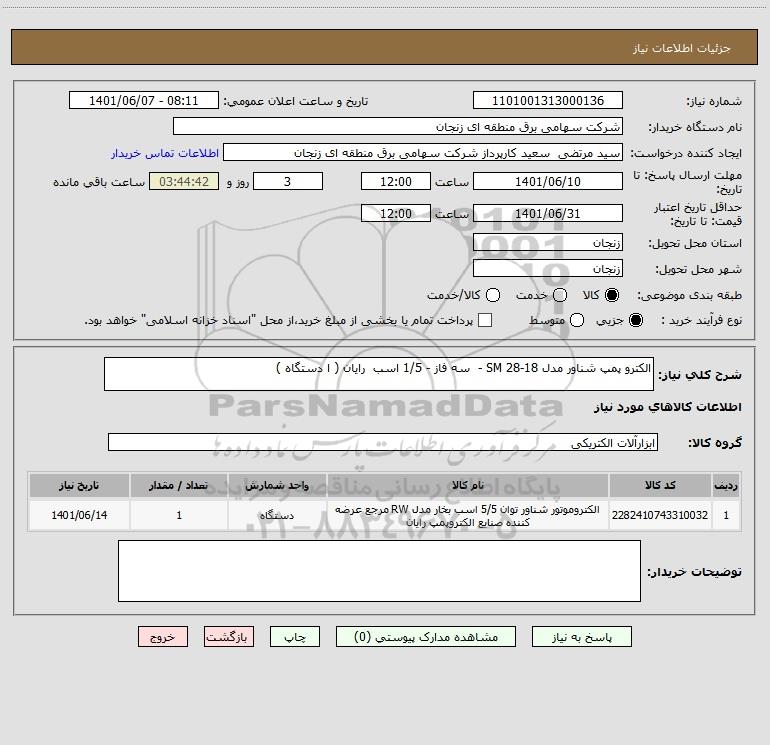Click the الکتروموتور شناور product name cell
770x745 pixels.
(x=468, y=515)
